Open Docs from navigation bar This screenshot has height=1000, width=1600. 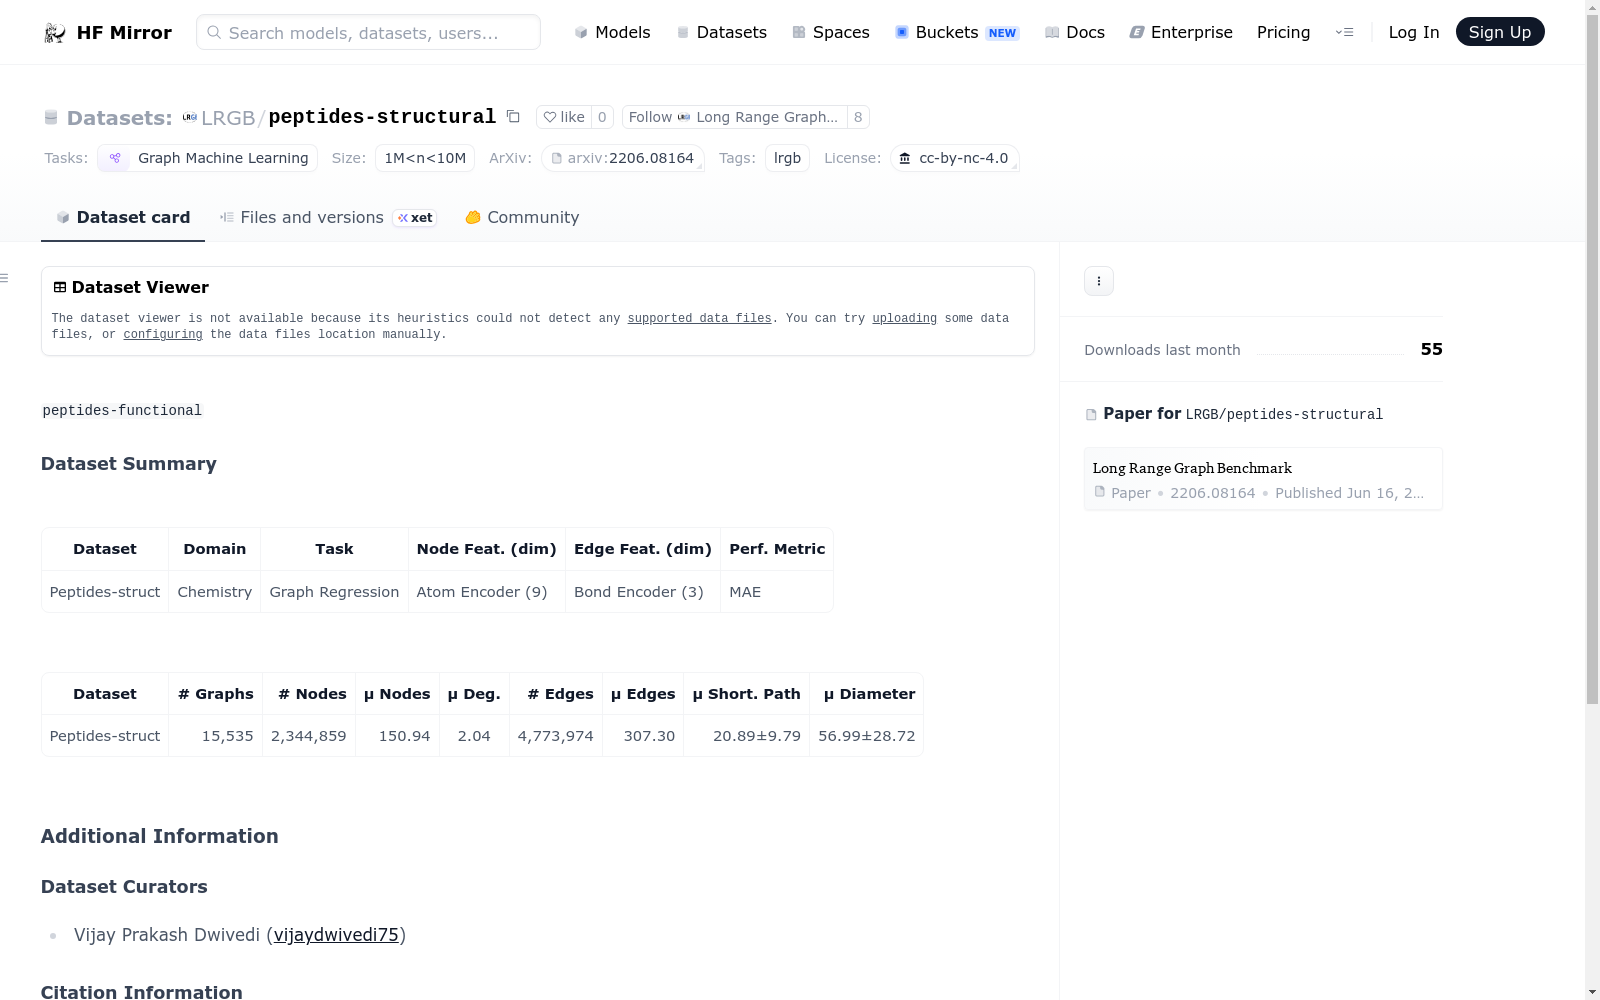pos(1075,33)
